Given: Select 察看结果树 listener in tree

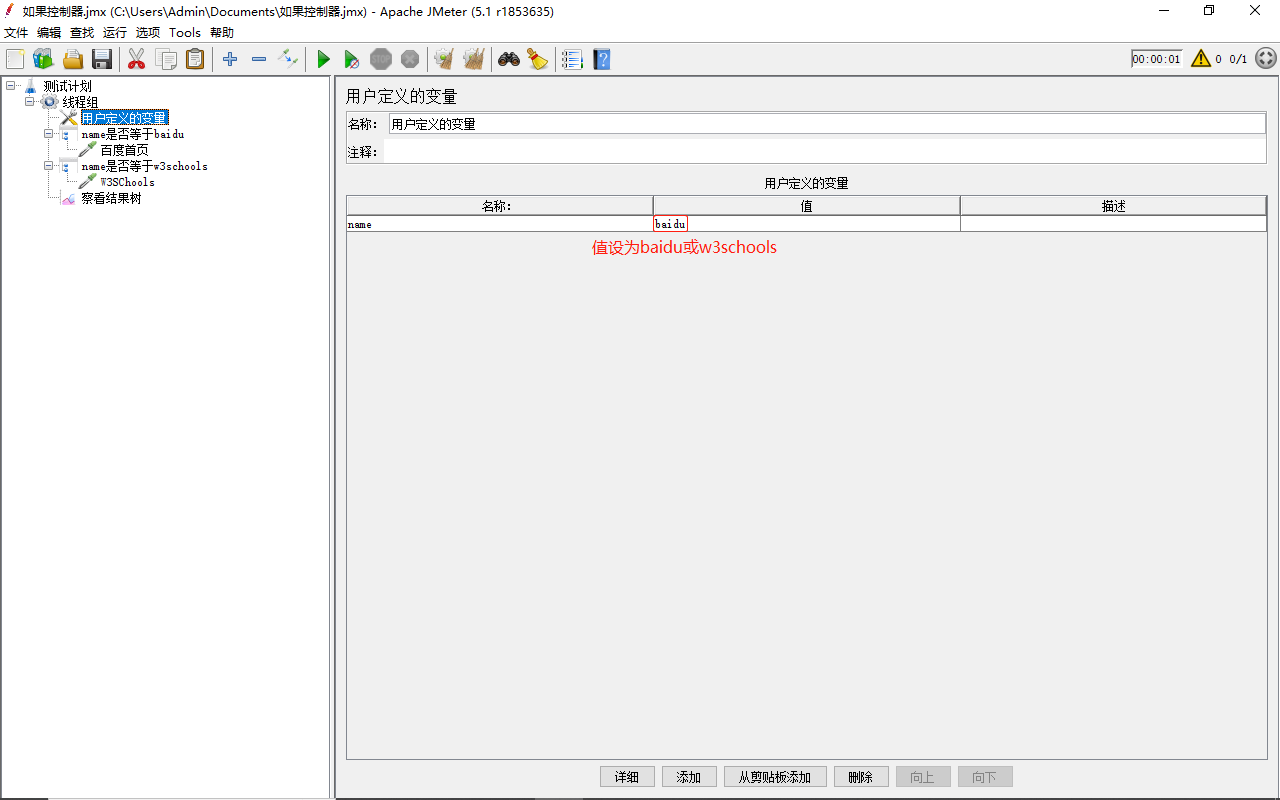Looking at the screenshot, I should (x=111, y=198).
